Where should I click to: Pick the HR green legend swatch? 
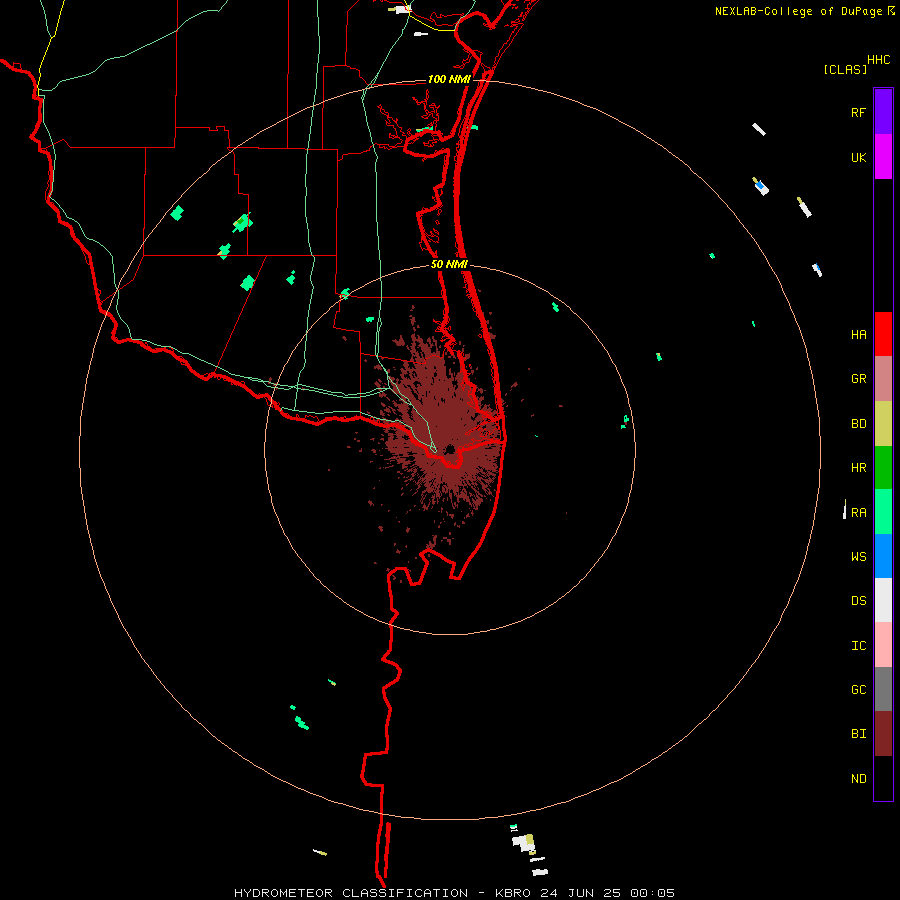883,467
